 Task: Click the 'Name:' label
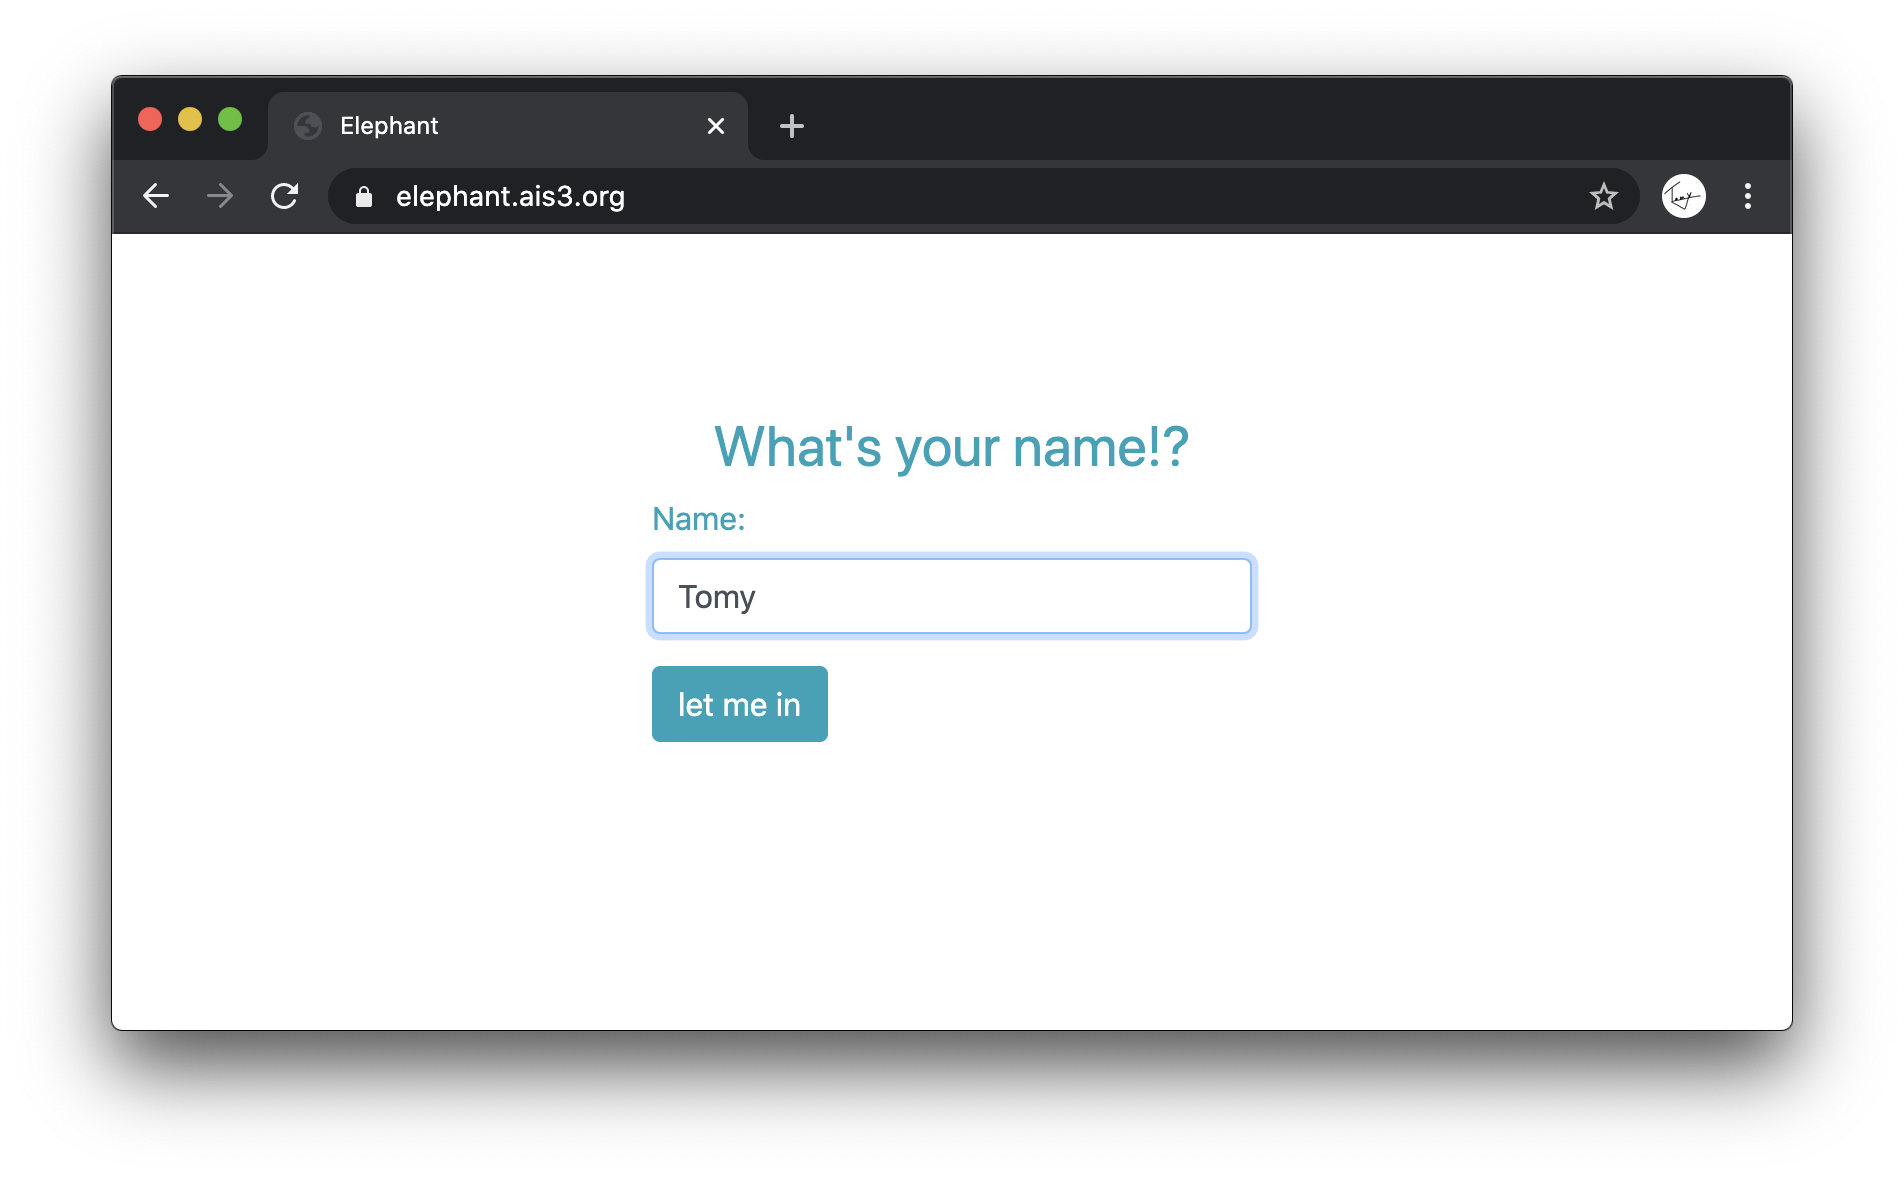pyautogui.click(x=699, y=519)
